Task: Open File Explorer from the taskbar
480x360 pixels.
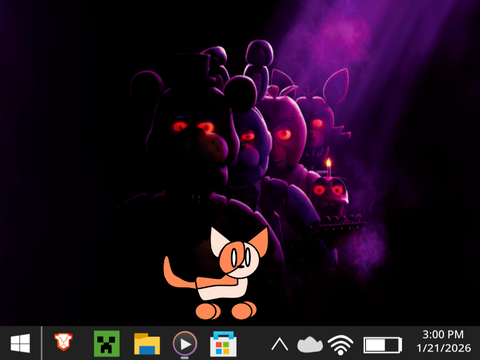Action: click(147, 344)
